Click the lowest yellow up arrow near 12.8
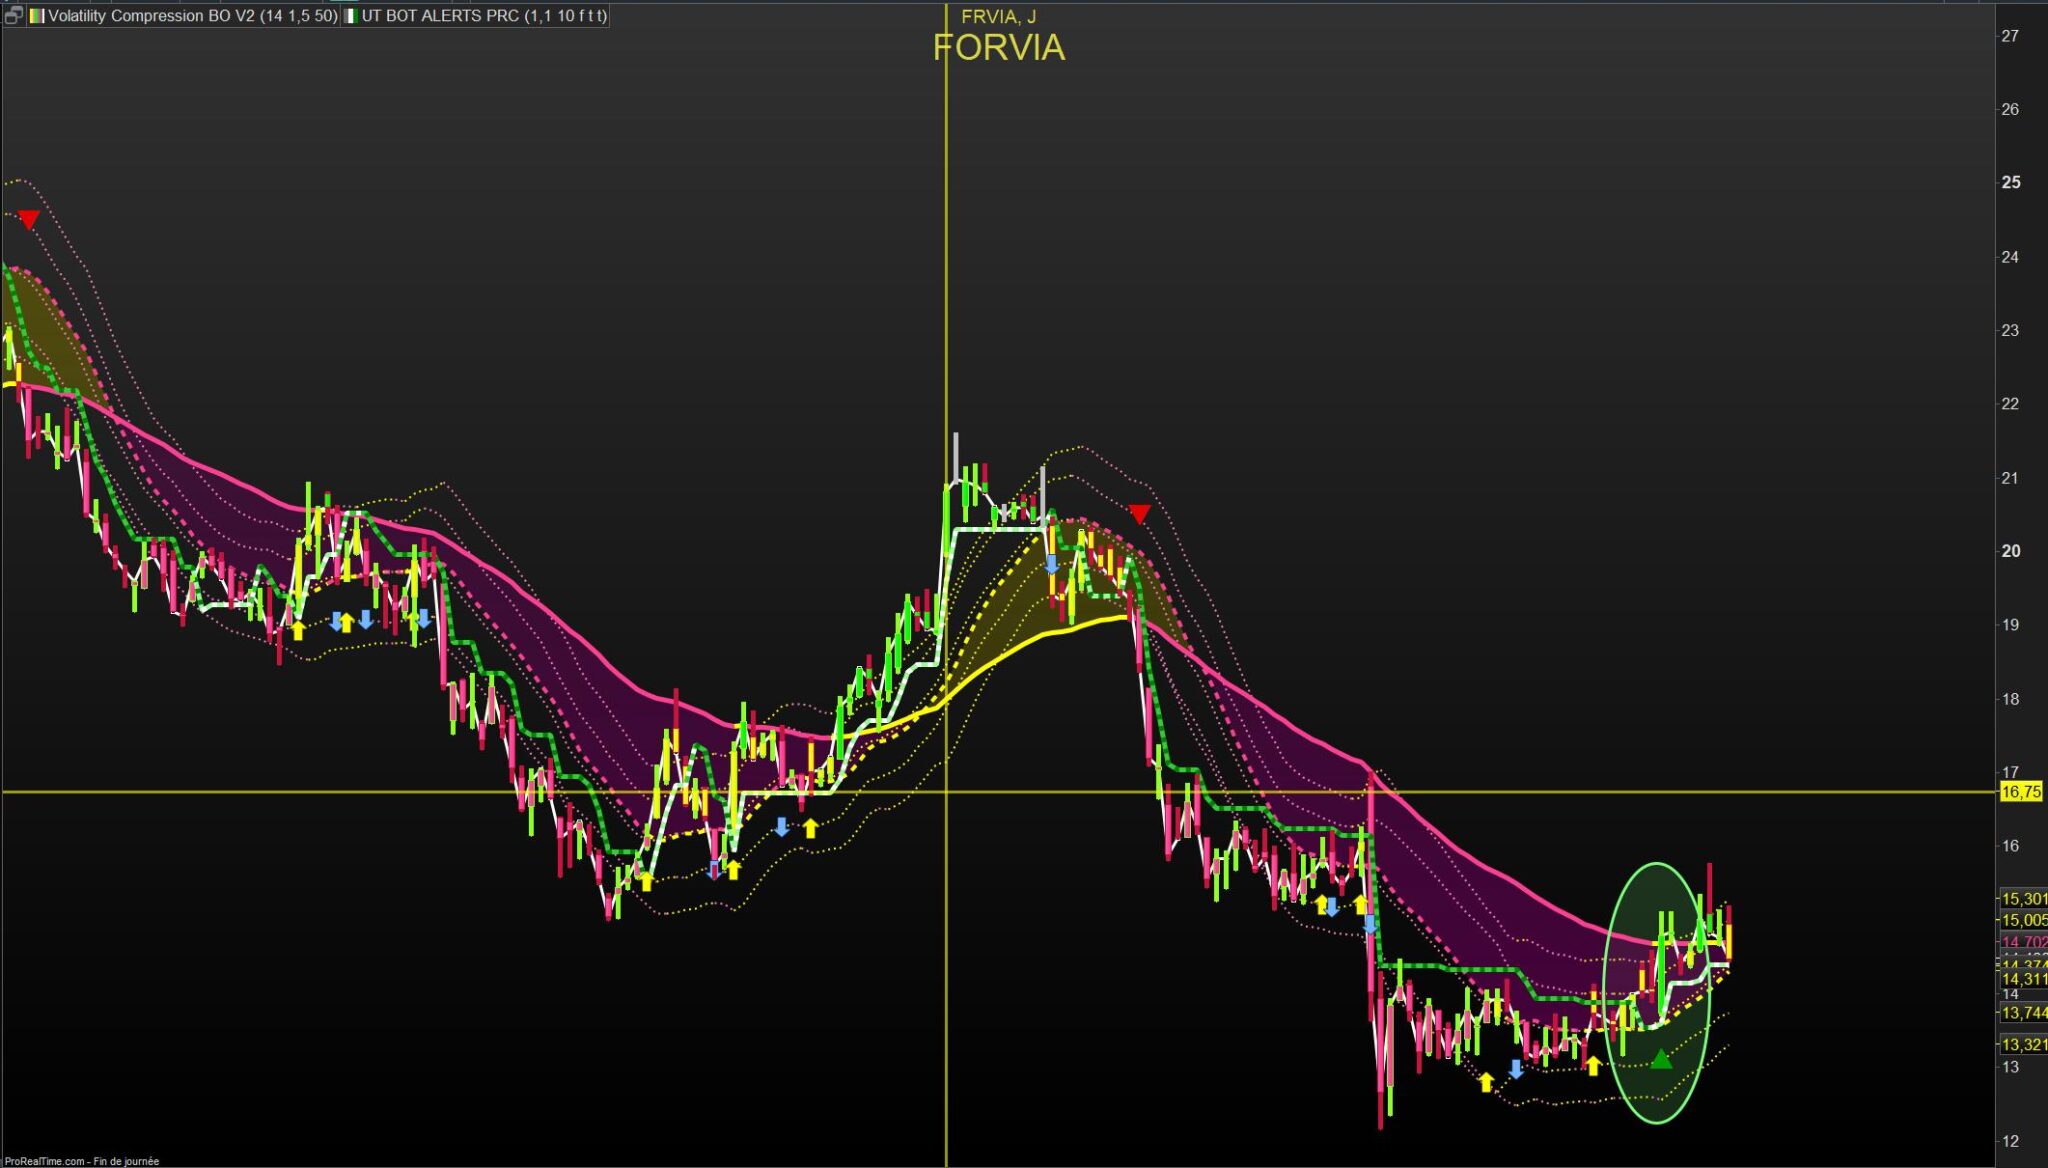Screen dimensions: 2048x1168 point(1486,1082)
